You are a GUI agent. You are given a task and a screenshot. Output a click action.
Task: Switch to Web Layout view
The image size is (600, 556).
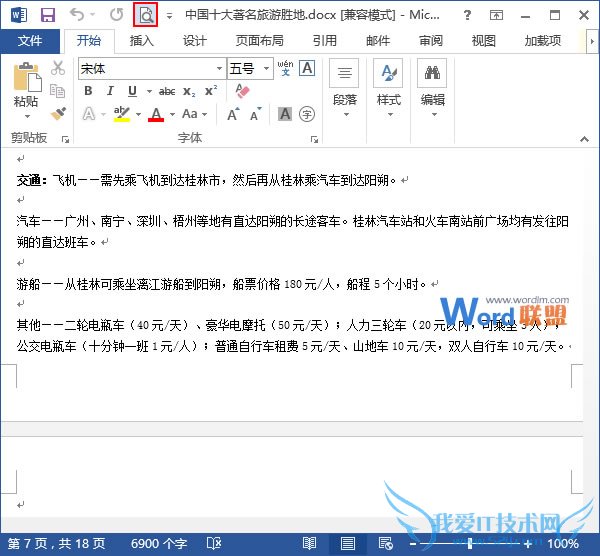pyautogui.click(x=385, y=543)
